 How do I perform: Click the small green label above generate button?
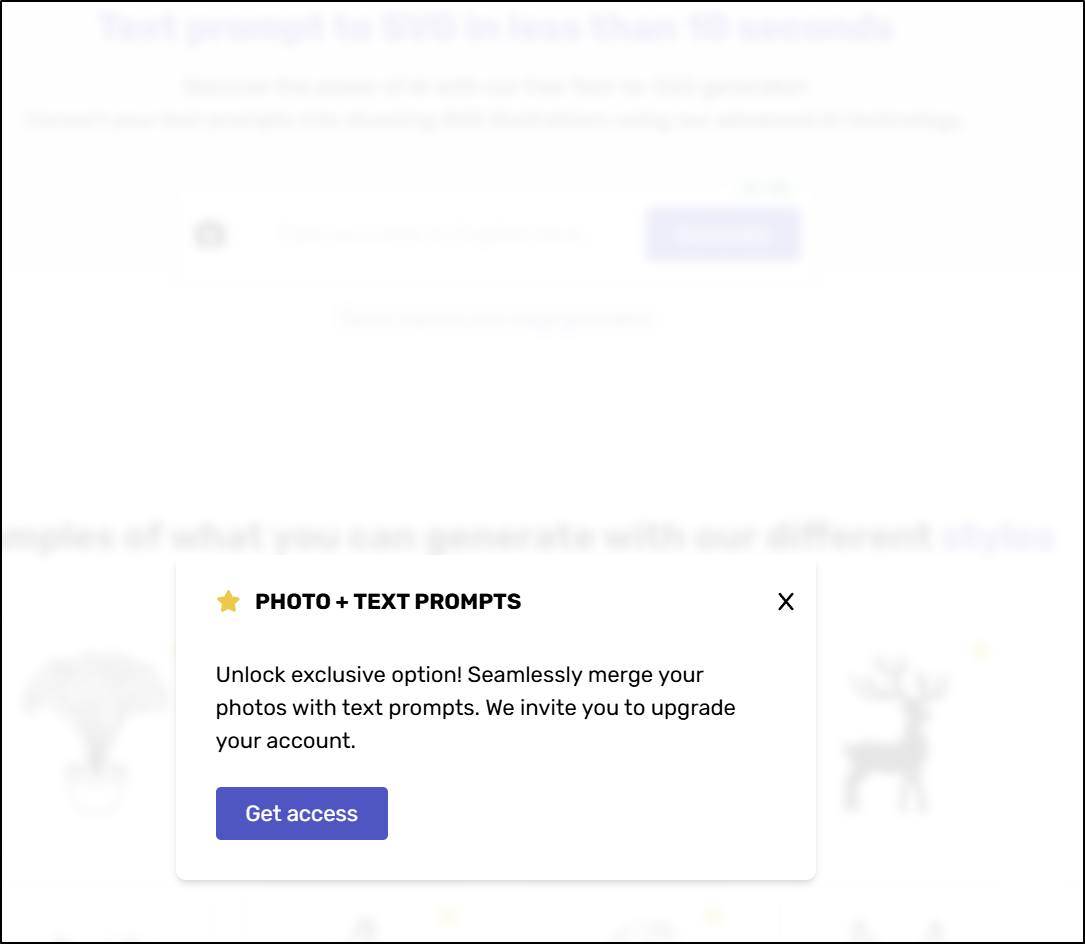765,187
